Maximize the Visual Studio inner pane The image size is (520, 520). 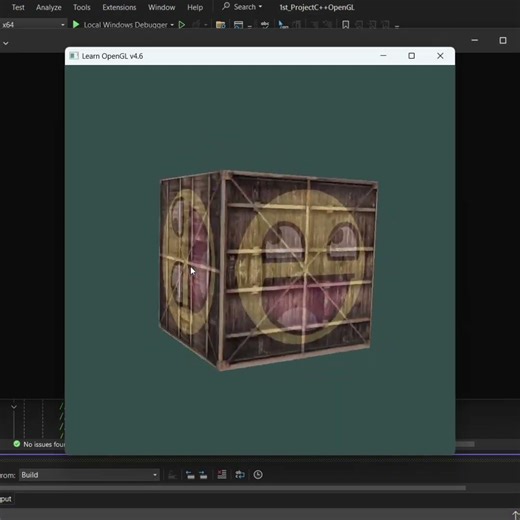pyautogui.click(x=503, y=40)
